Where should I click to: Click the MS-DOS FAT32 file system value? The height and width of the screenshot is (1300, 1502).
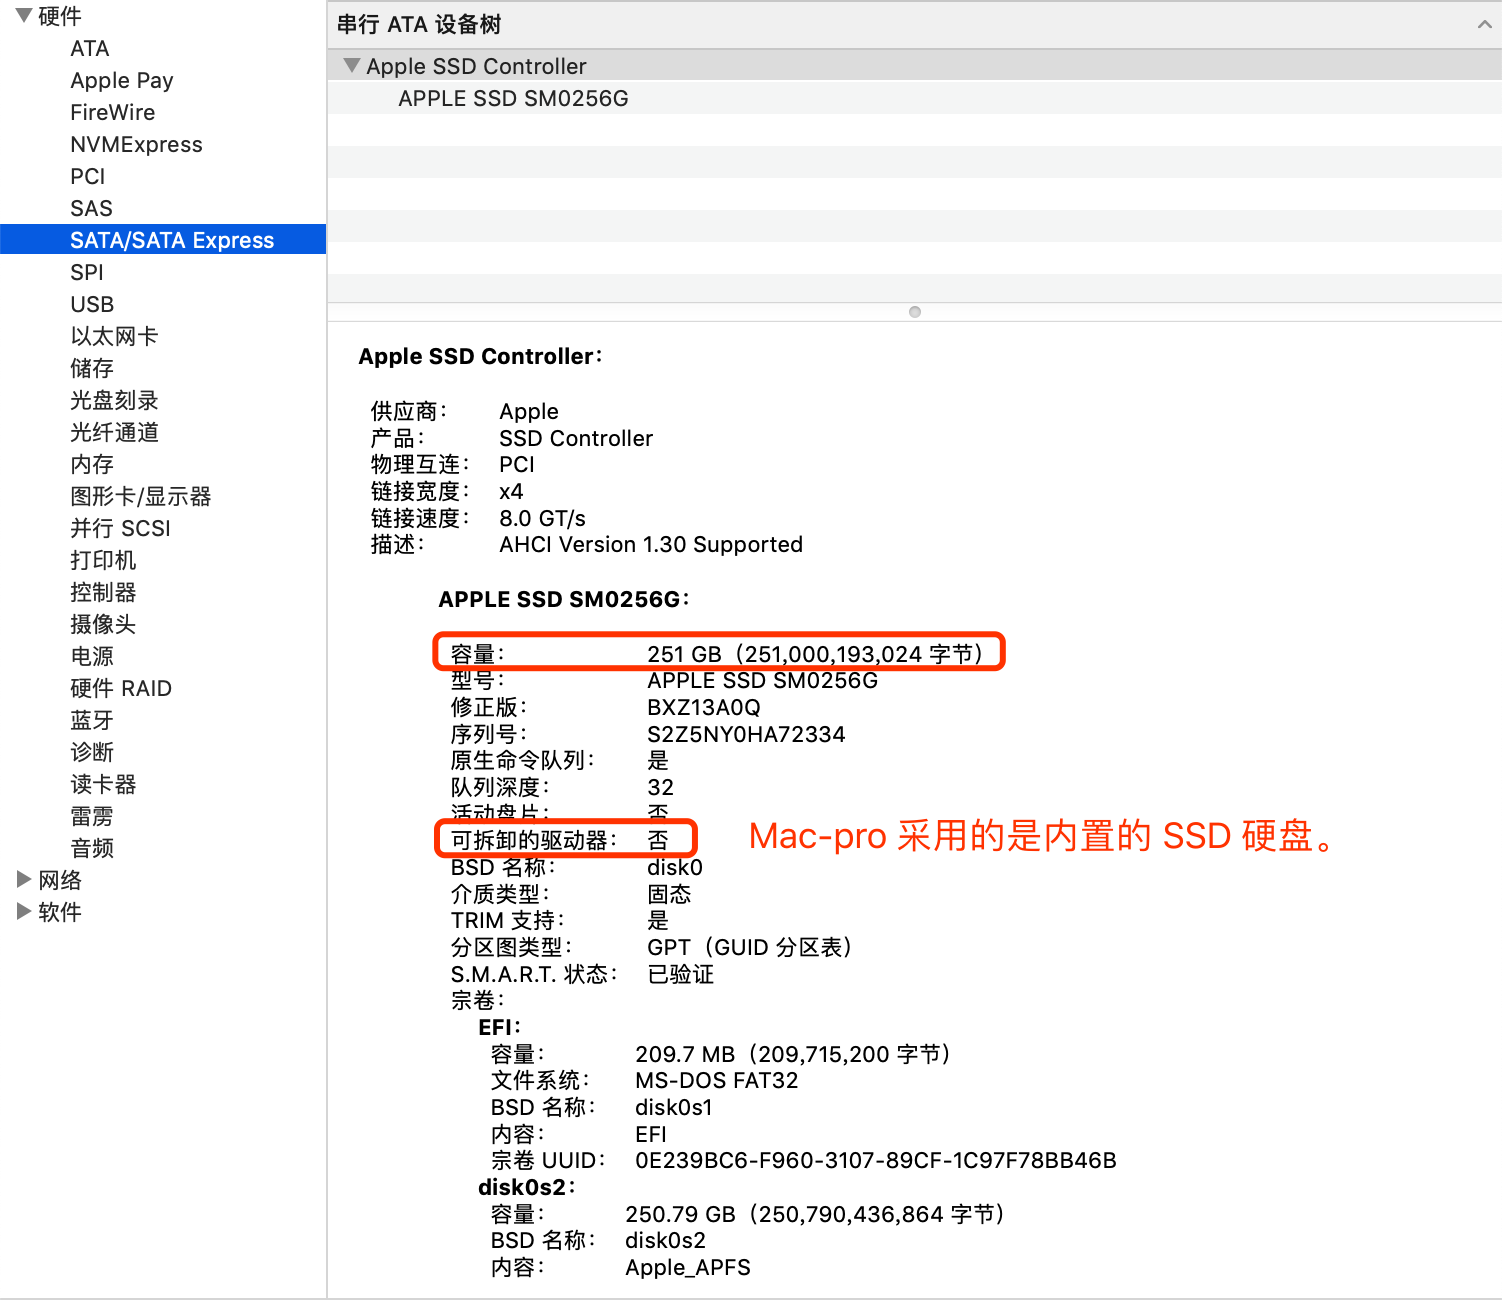point(717,1080)
